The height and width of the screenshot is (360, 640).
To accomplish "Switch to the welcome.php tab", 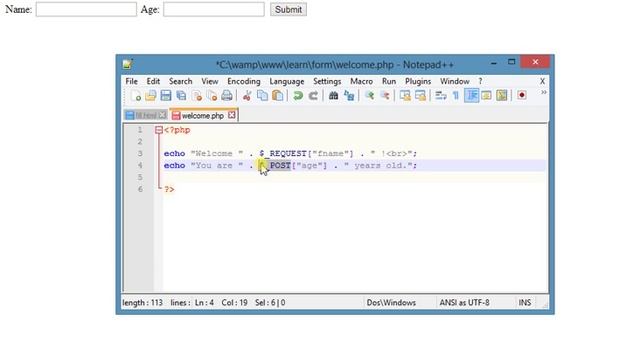I will [203, 116].
